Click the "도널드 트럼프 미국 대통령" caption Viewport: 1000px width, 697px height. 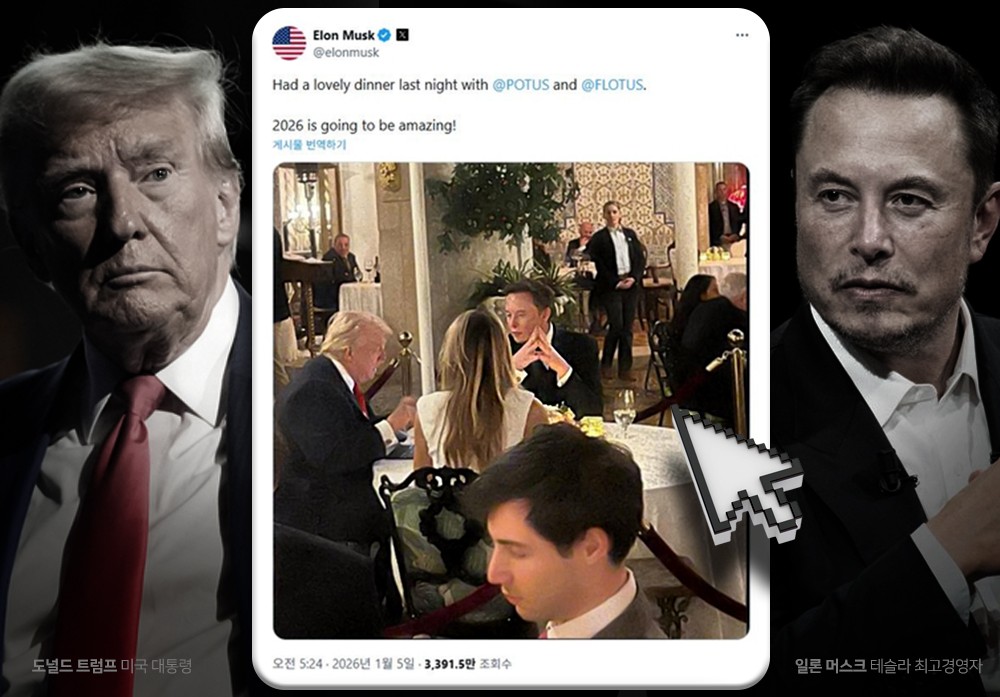click(x=111, y=665)
